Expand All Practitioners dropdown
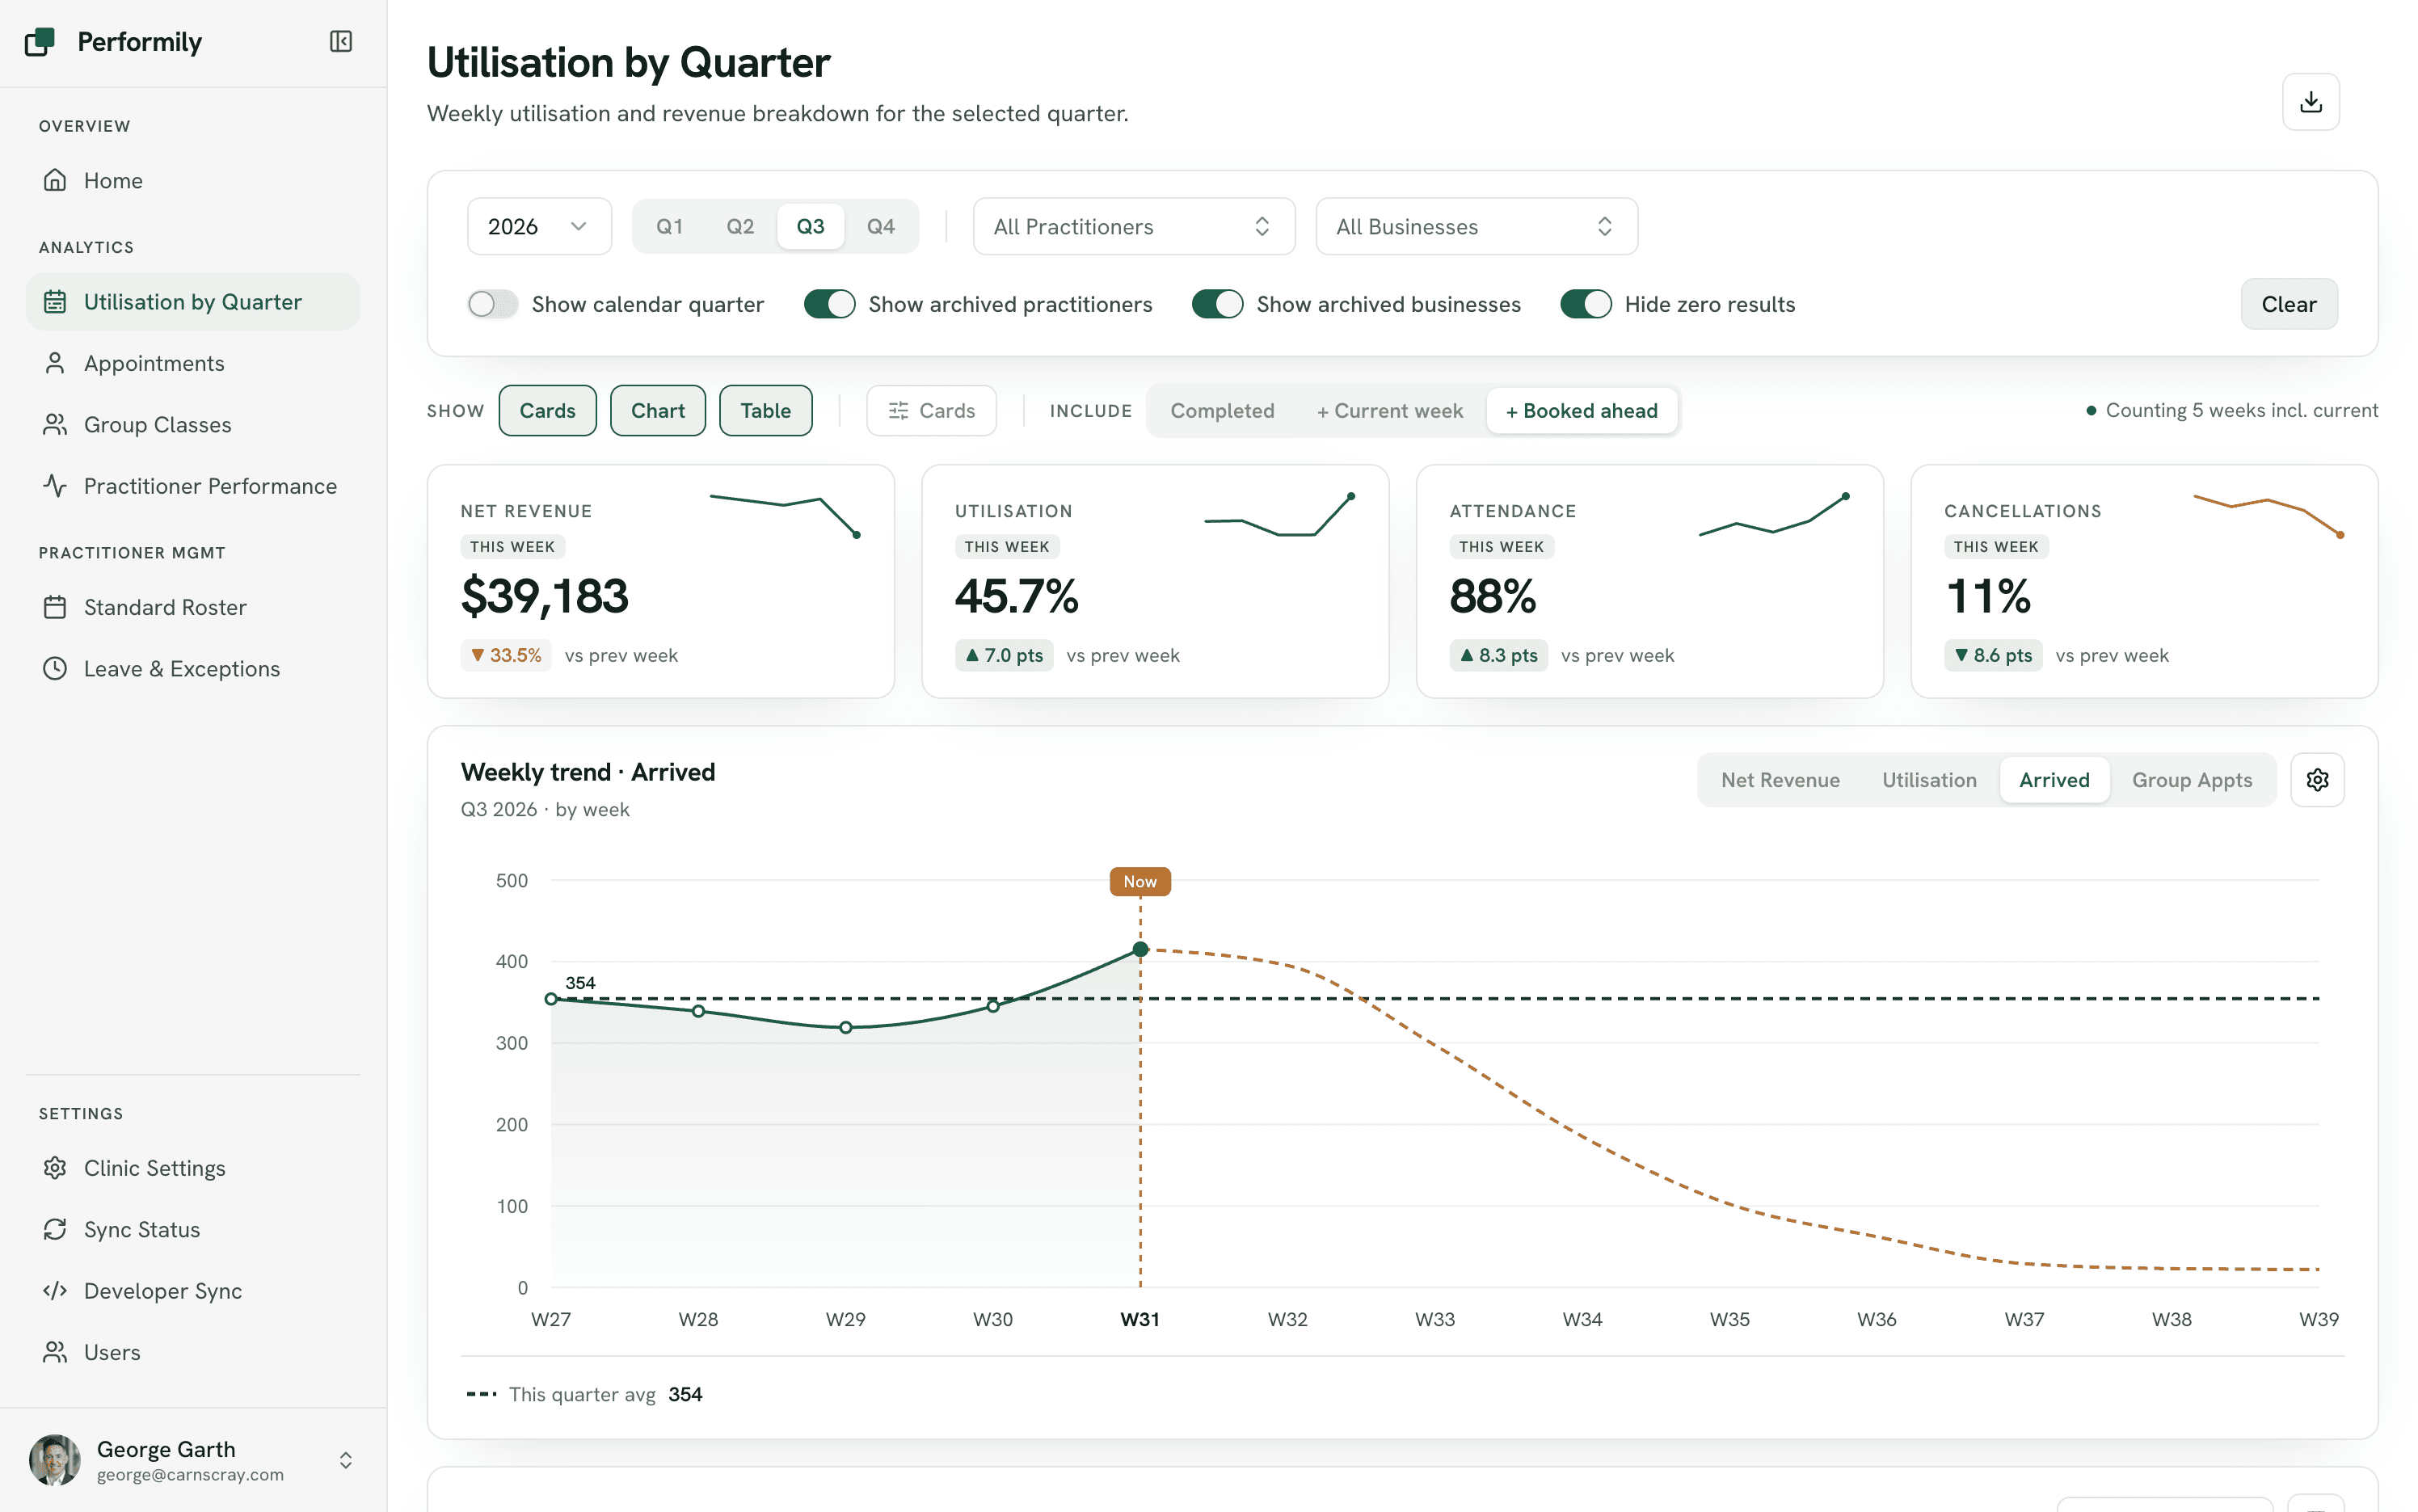 tap(1133, 226)
